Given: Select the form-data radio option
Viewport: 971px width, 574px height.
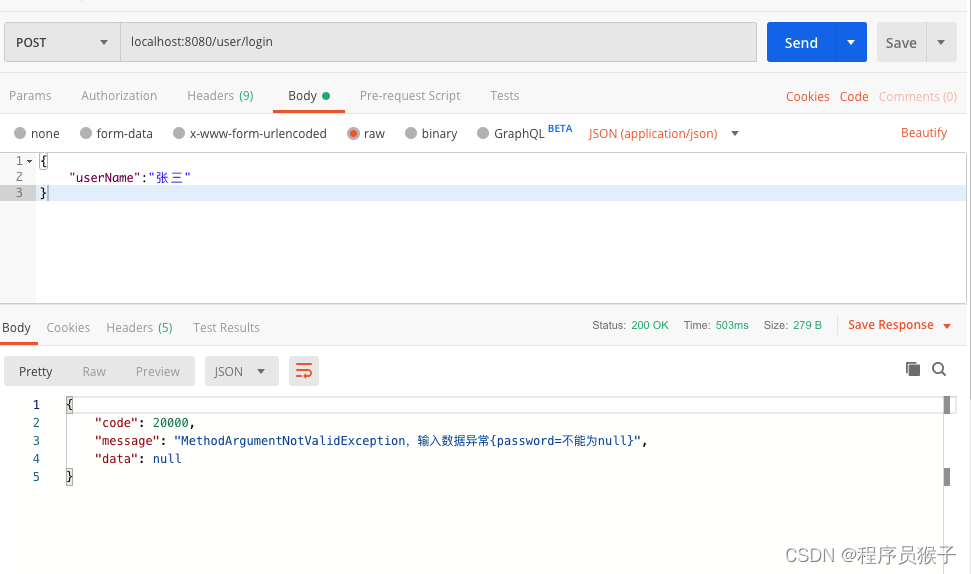Looking at the screenshot, I should click(x=86, y=133).
